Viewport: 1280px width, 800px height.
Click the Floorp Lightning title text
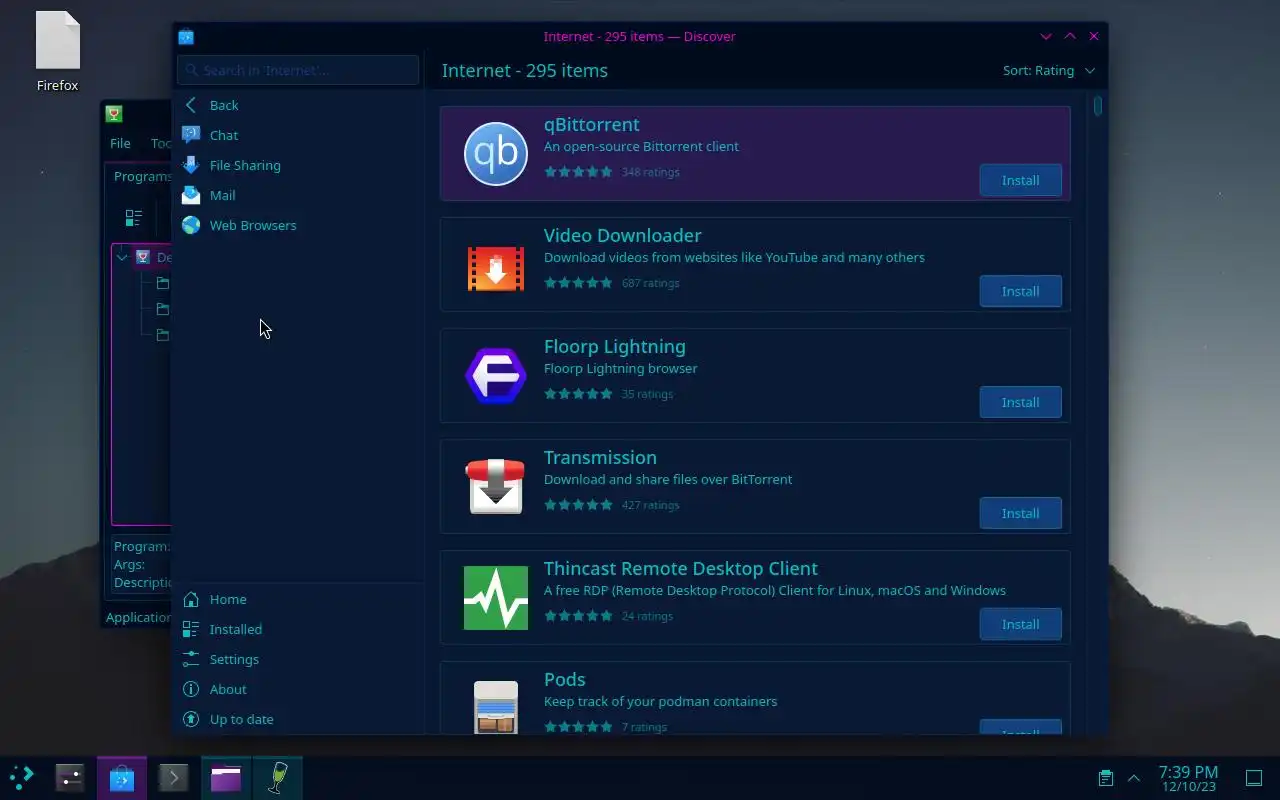click(x=614, y=346)
